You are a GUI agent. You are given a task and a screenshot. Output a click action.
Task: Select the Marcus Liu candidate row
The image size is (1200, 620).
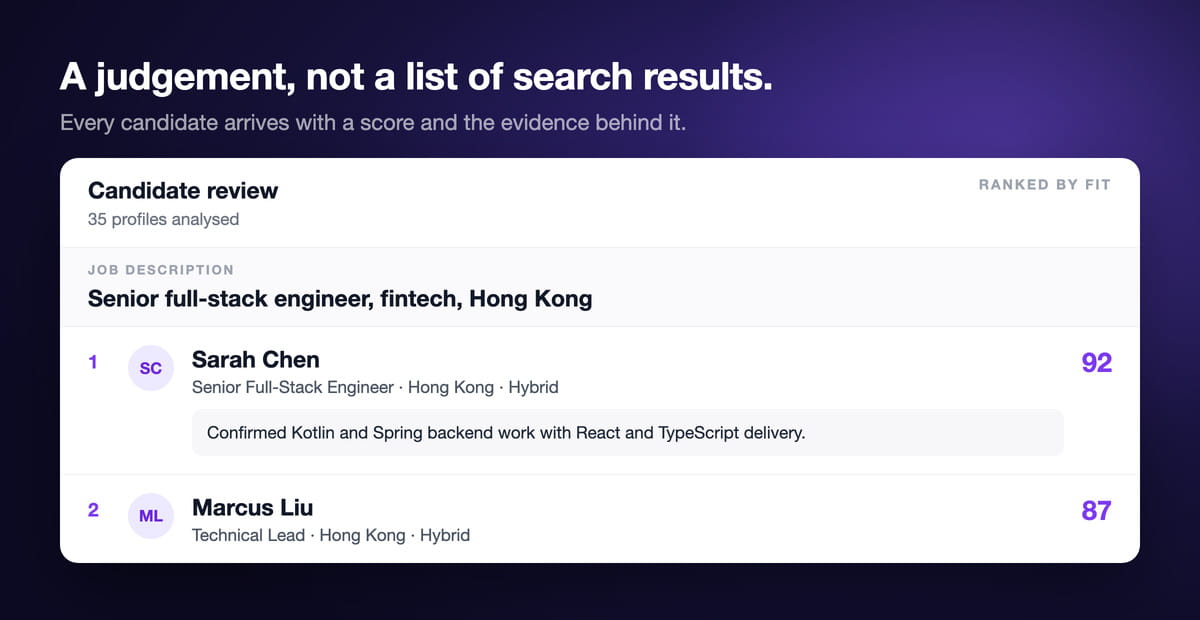(600, 518)
